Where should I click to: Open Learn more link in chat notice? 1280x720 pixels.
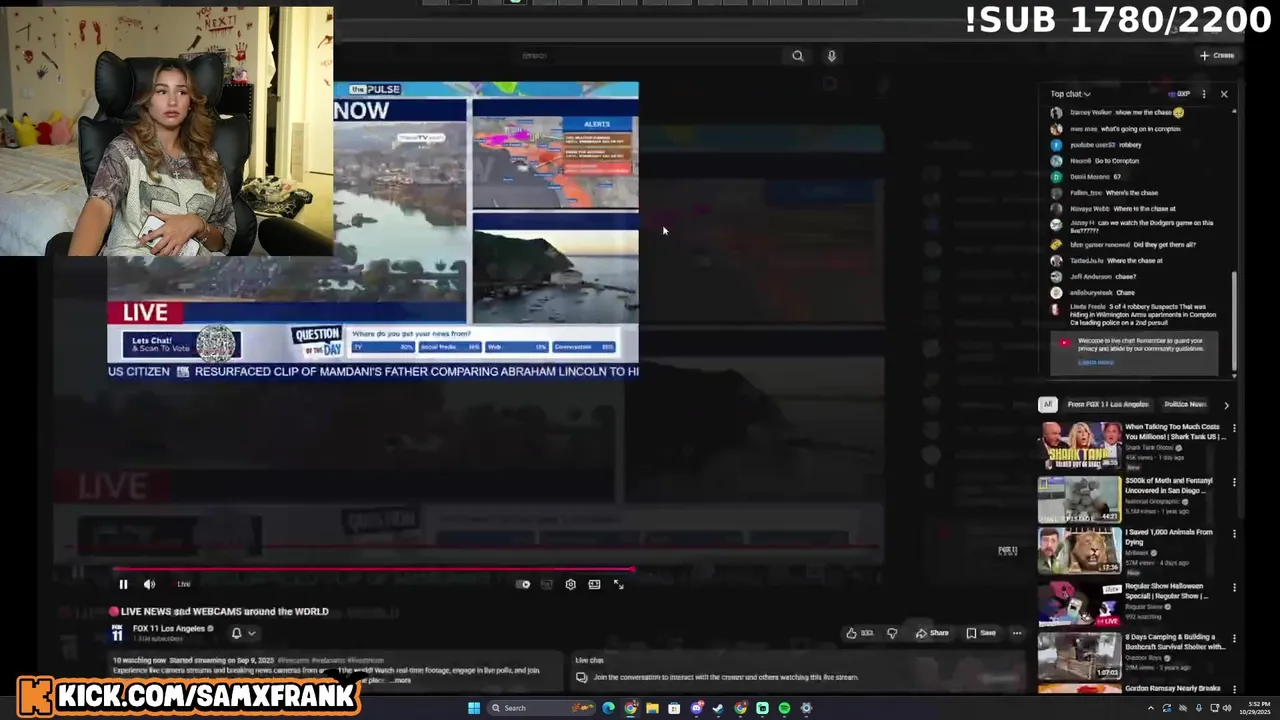pos(1095,362)
